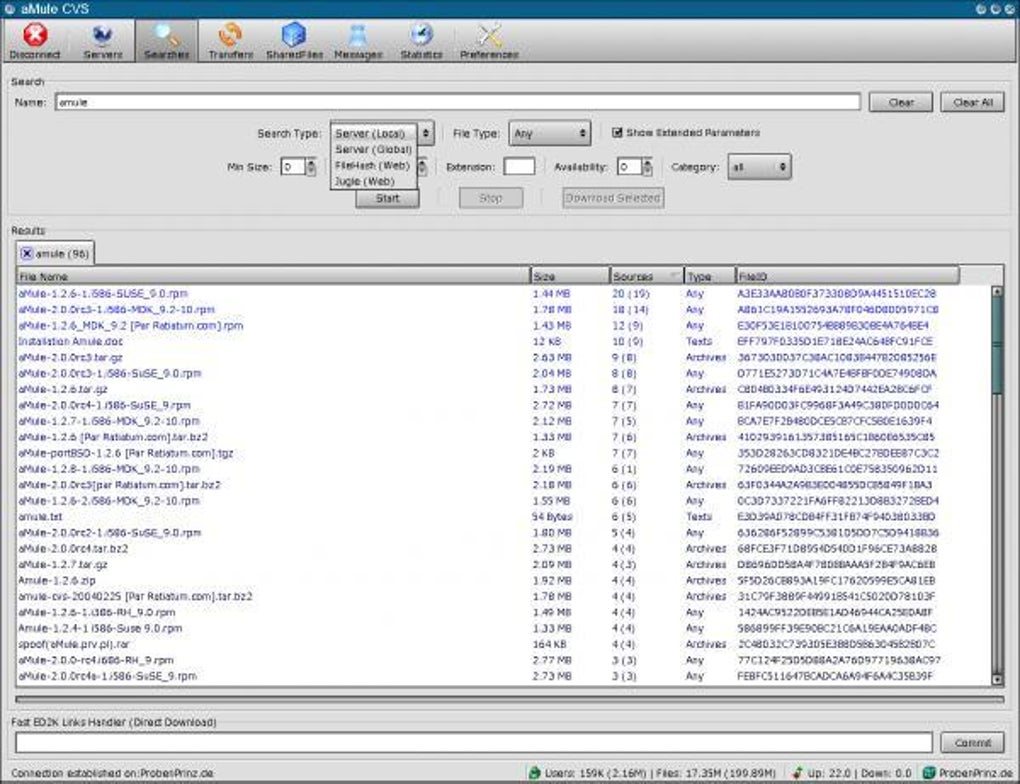Open the SharedFiles view
This screenshot has height=784, width=1020.
point(294,40)
